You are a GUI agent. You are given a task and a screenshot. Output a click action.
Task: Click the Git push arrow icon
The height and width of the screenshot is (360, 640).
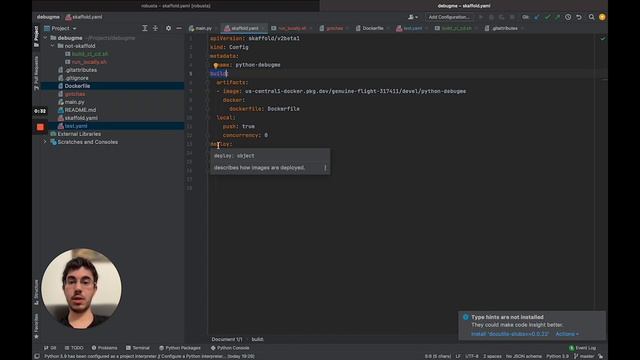[557, 17]
